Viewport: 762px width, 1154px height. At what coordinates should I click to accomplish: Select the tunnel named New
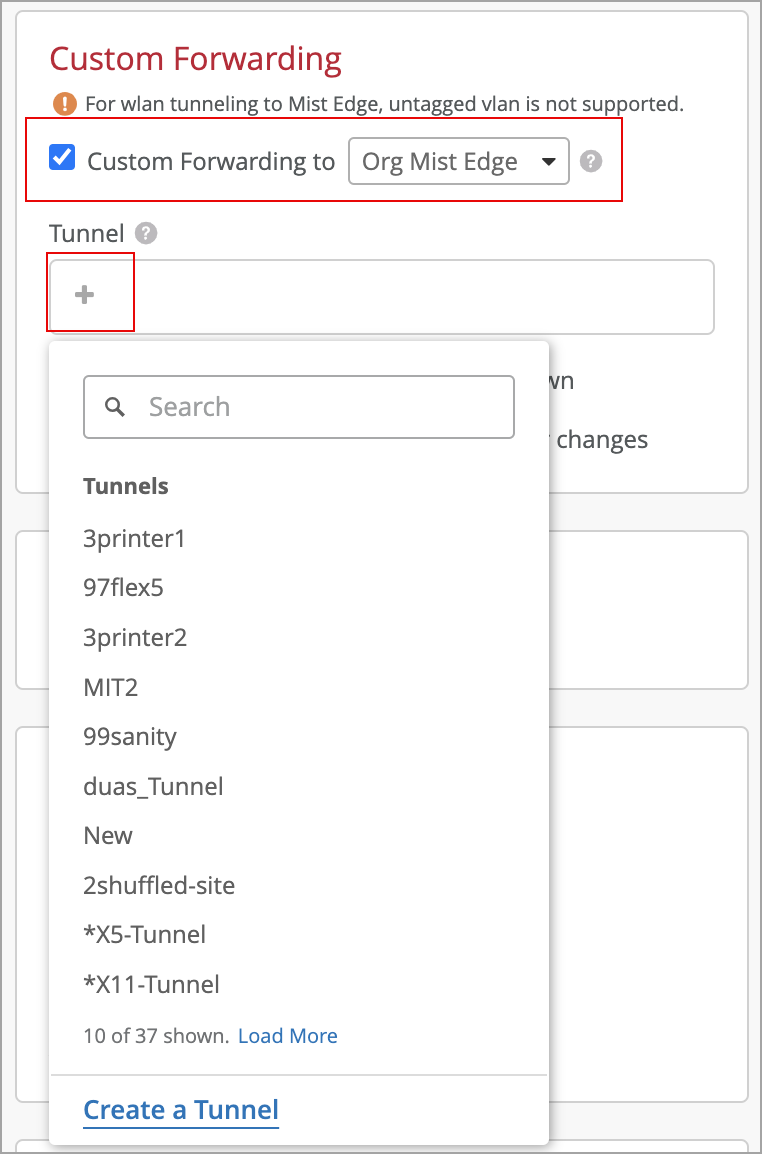[x=108, y=836]
